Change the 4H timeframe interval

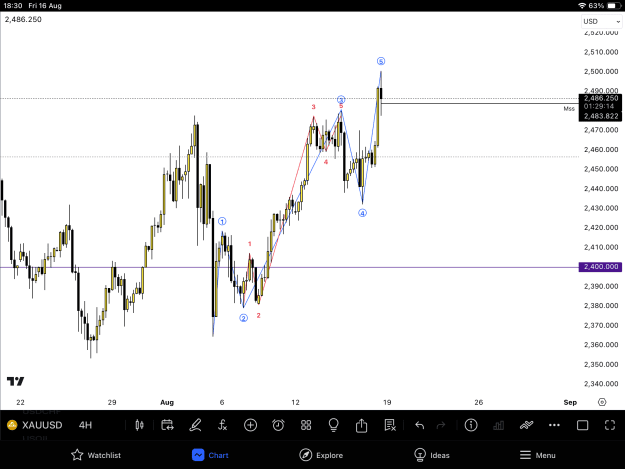click(x=85, y=425)
